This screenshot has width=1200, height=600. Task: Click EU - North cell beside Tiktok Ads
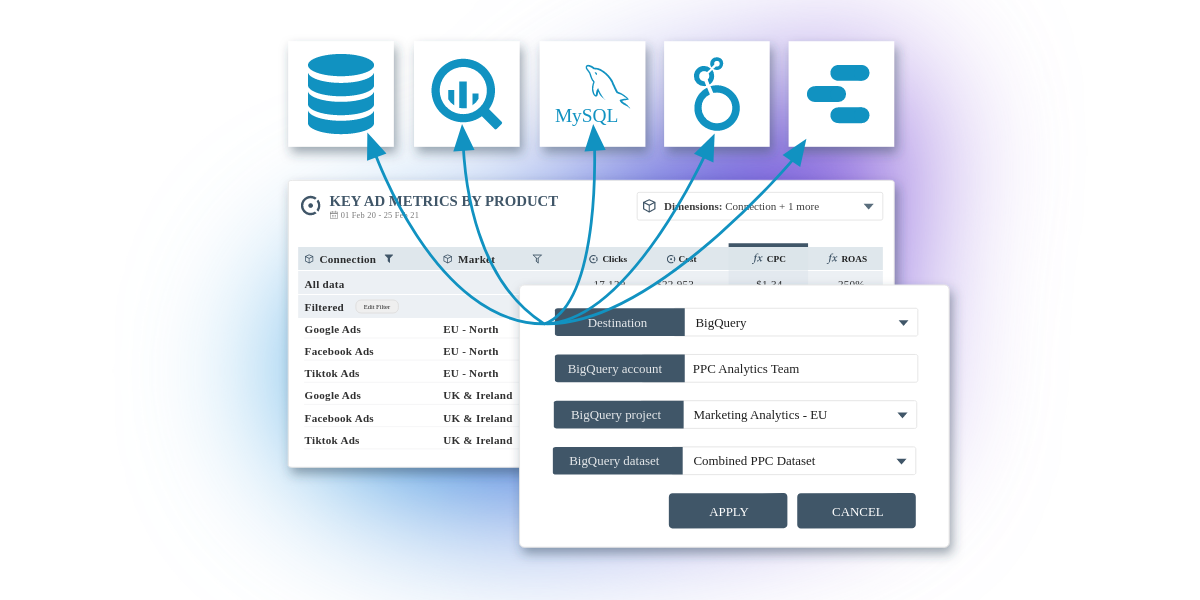click(x=471, y=373)
